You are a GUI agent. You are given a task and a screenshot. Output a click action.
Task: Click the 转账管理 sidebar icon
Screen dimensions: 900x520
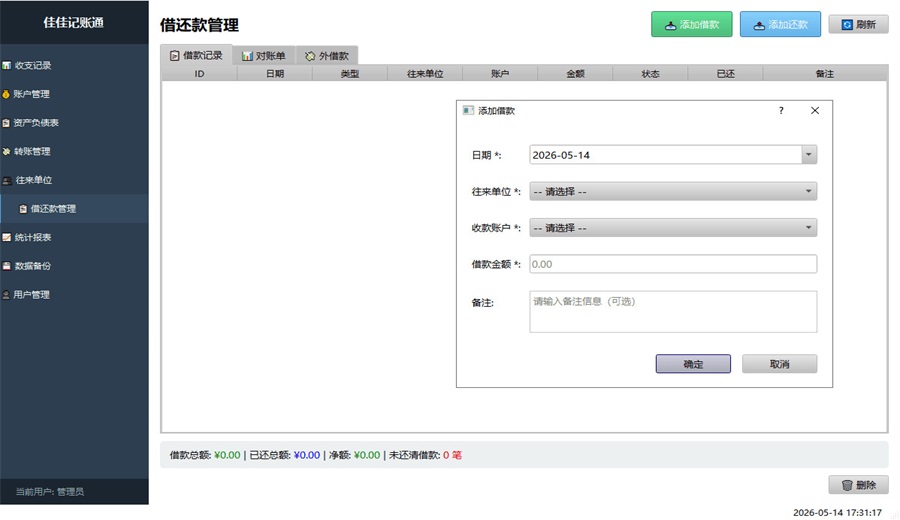6,152
